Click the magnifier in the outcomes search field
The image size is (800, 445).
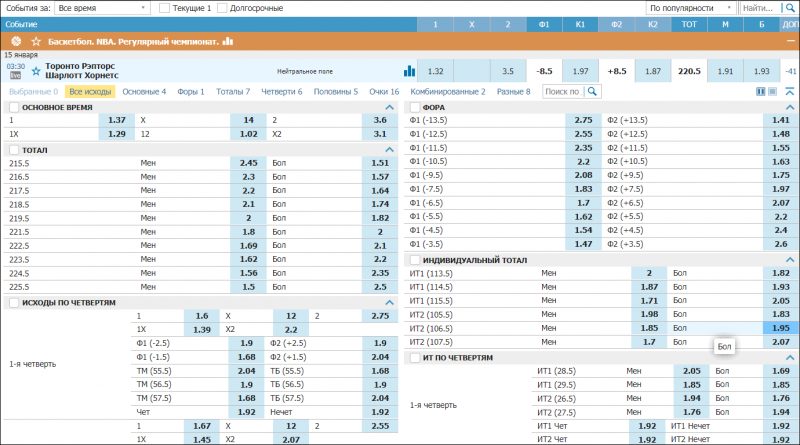click(x=592, y=91)
